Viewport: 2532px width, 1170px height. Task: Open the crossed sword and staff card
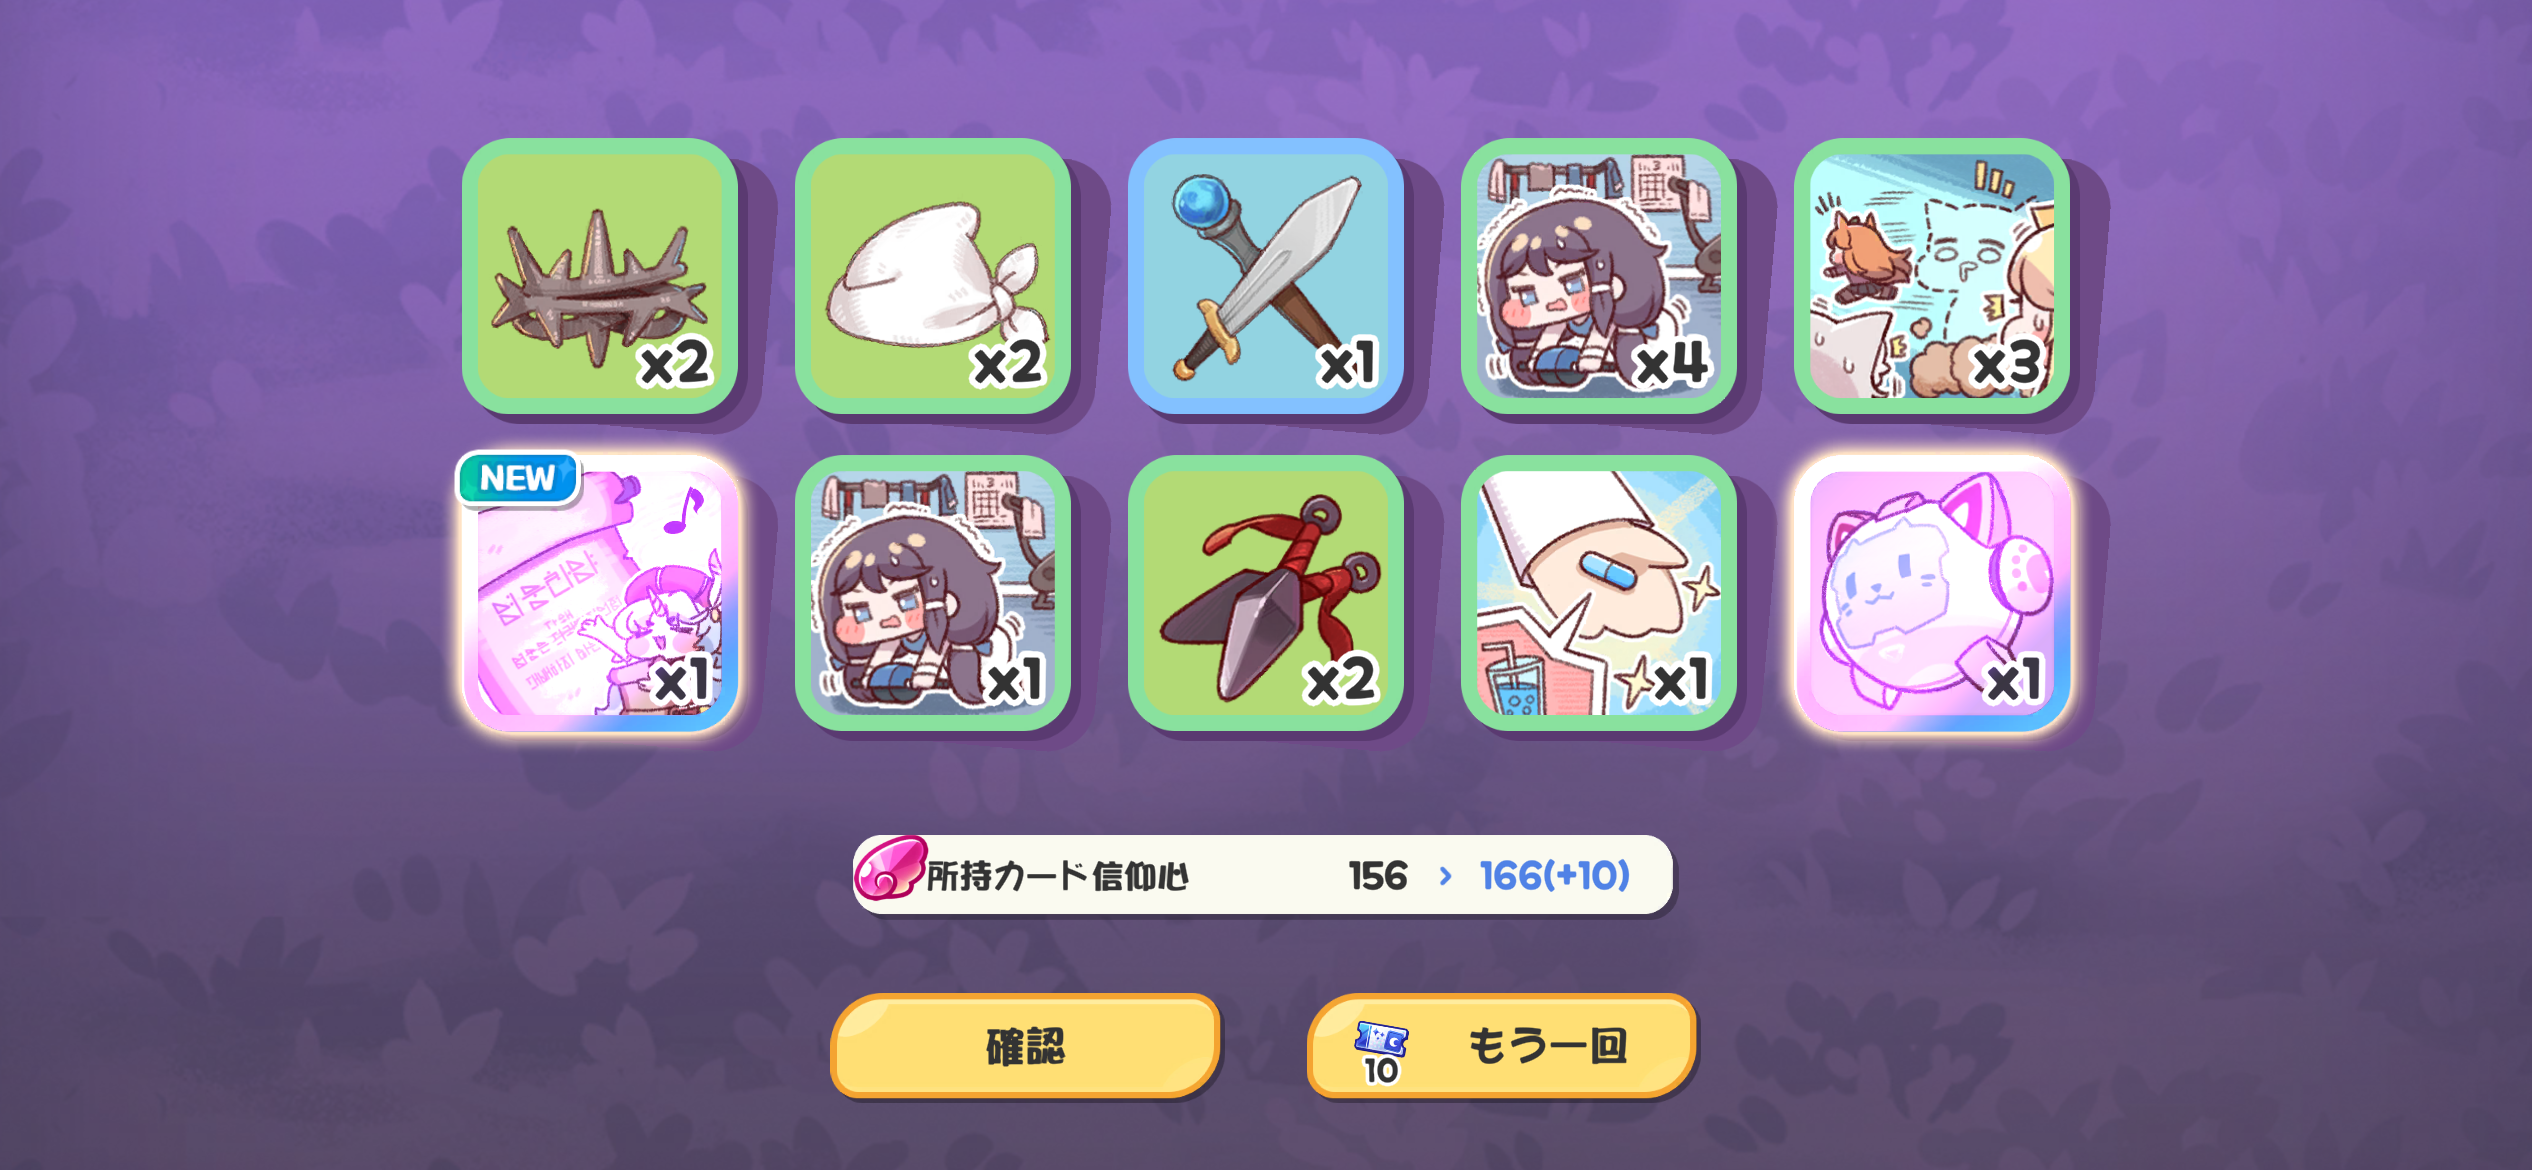[x=1266, y=276]
